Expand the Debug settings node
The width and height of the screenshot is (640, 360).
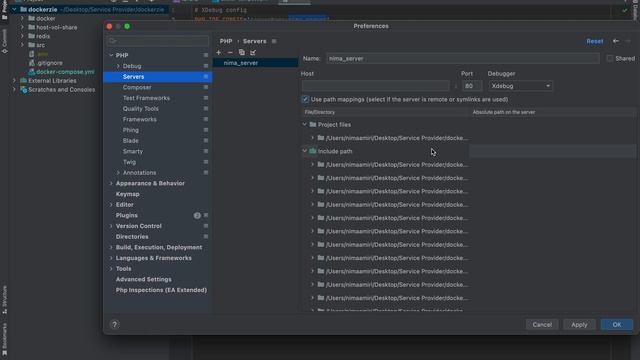118,66
